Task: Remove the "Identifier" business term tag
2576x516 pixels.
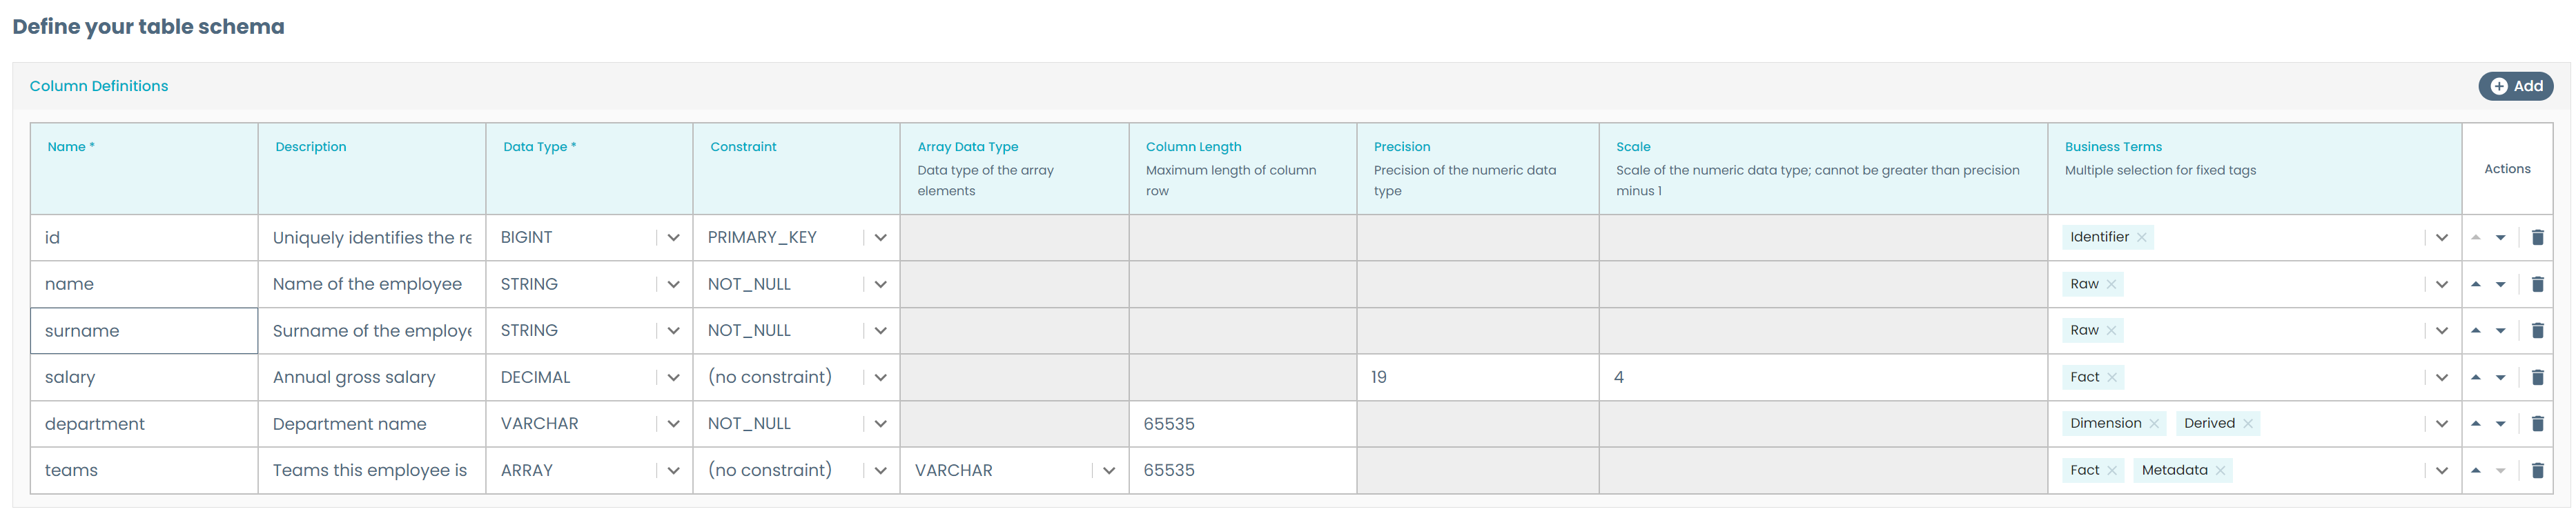Action: click(x=2142, y=237)
